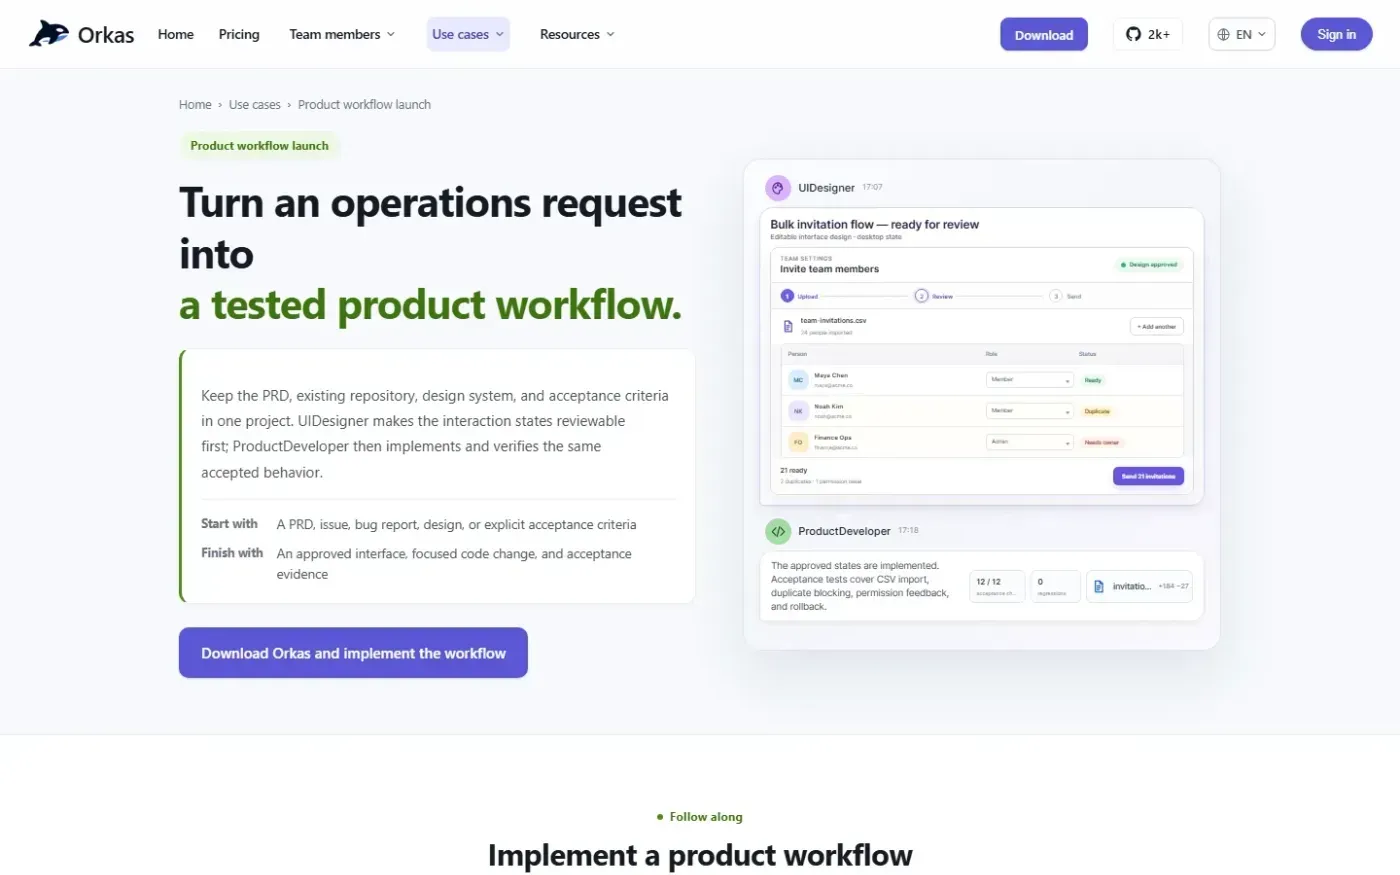Viewport: 1400px width, 875px height.
Task: Go to Home in the navbar
Action: (176, 34)
